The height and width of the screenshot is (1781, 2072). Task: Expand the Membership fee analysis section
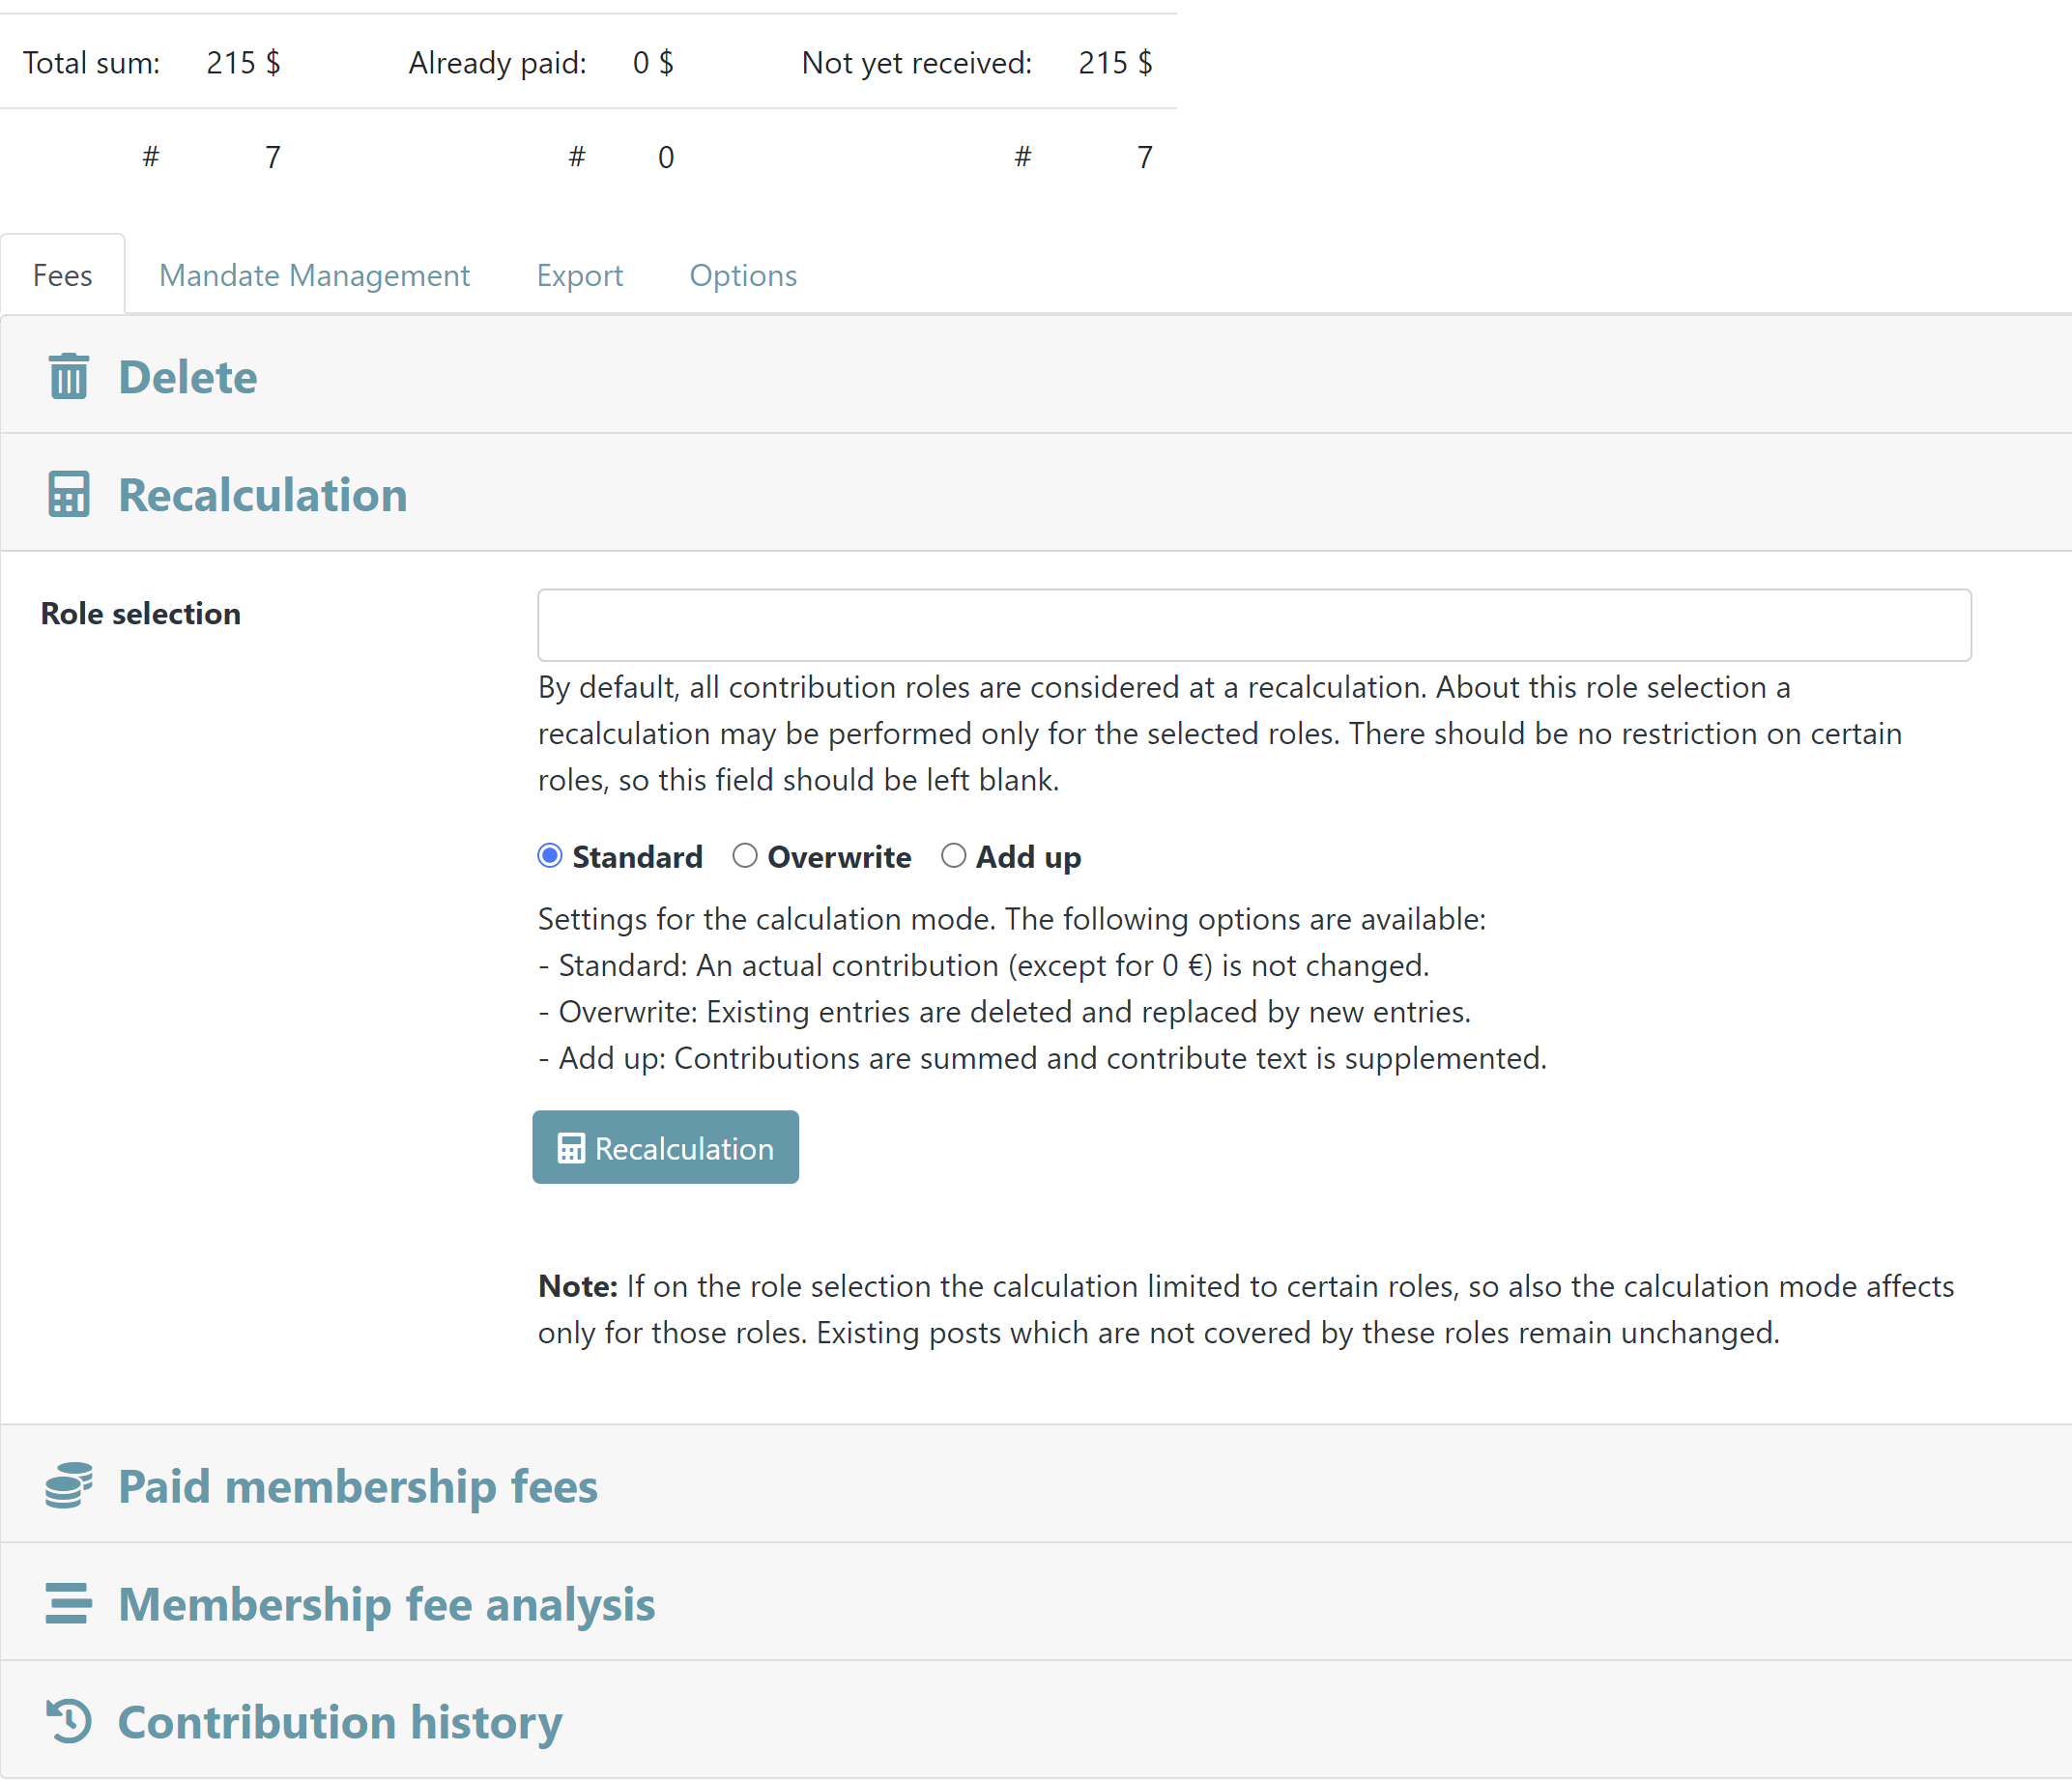point(386,1603)
